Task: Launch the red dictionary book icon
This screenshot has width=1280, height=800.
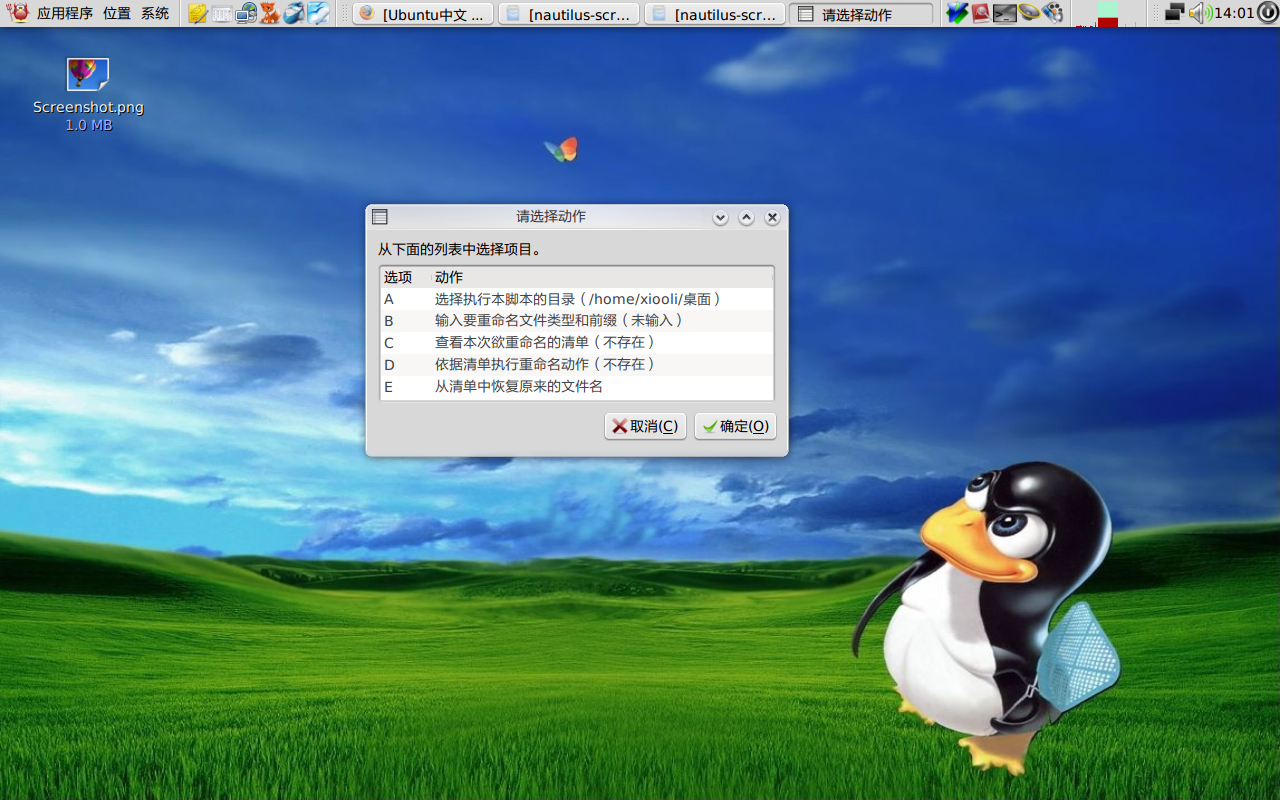Action: 981,13
